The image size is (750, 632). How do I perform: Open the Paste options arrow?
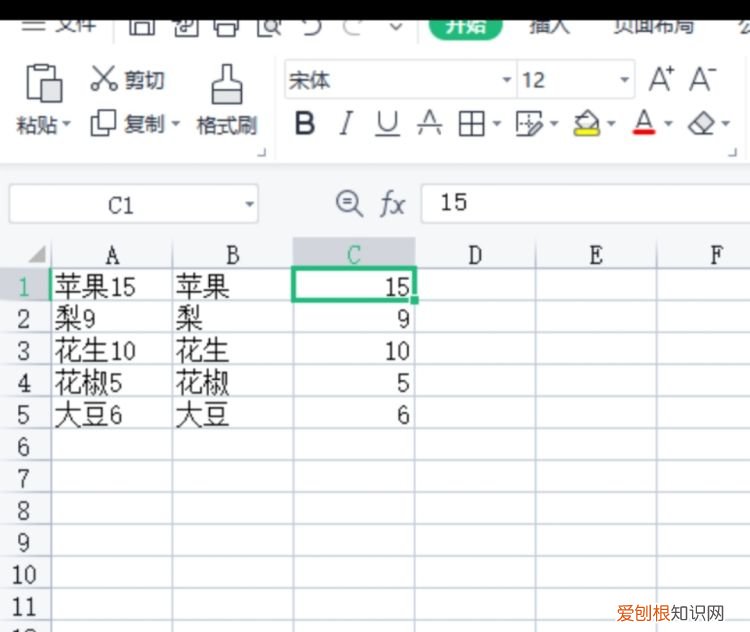pyautogui.click(x=67, y=124)
